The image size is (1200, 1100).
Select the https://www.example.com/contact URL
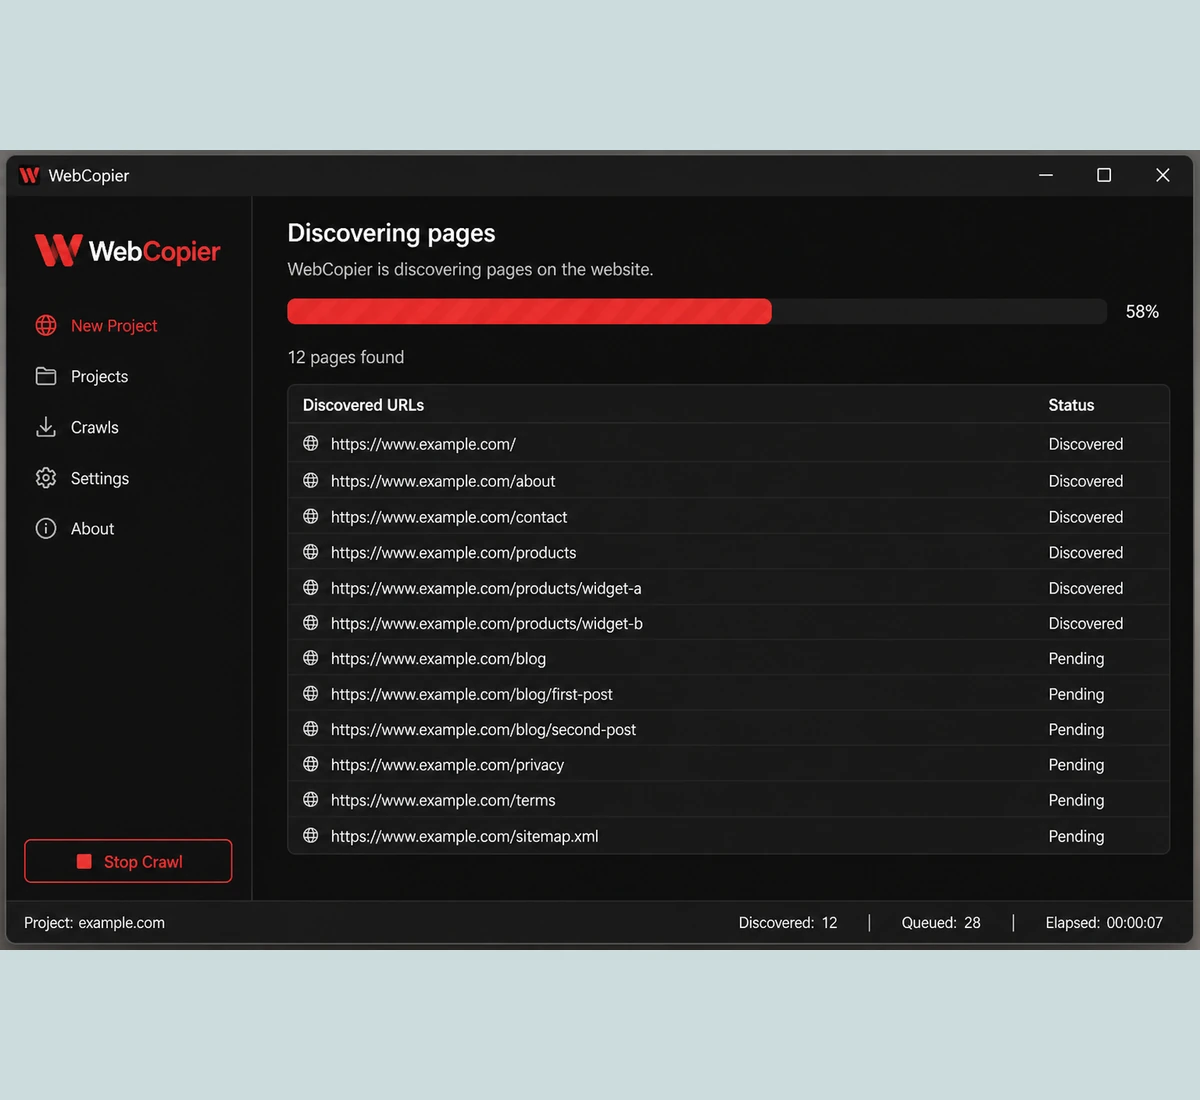point(449,517)
